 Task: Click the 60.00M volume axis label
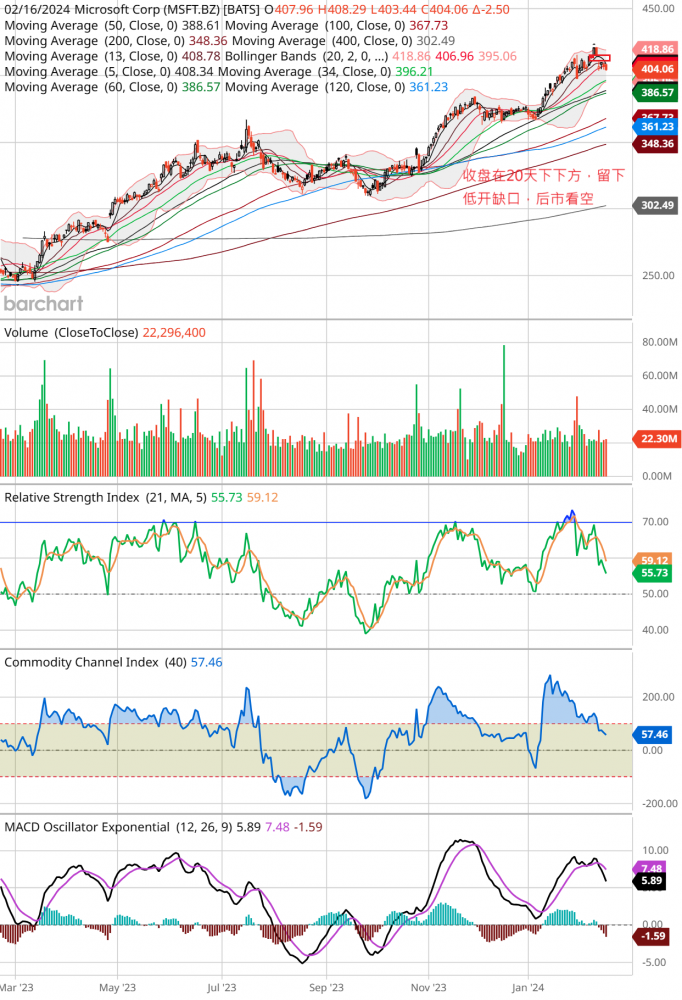(x=659, y=375)
